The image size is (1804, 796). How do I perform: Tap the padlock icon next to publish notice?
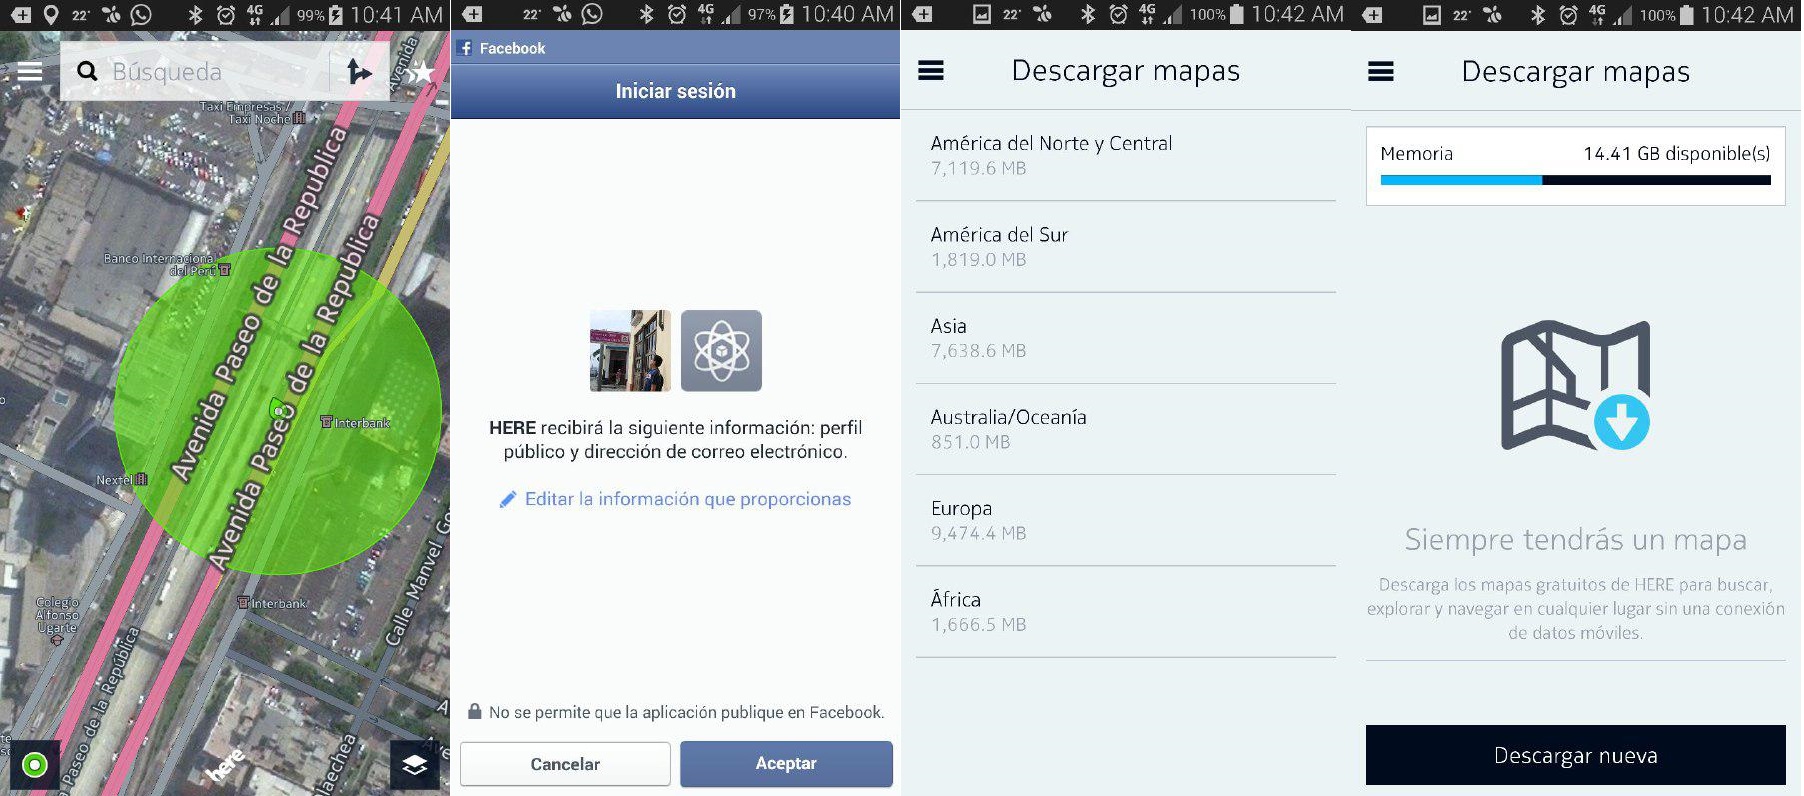(475, 712)
